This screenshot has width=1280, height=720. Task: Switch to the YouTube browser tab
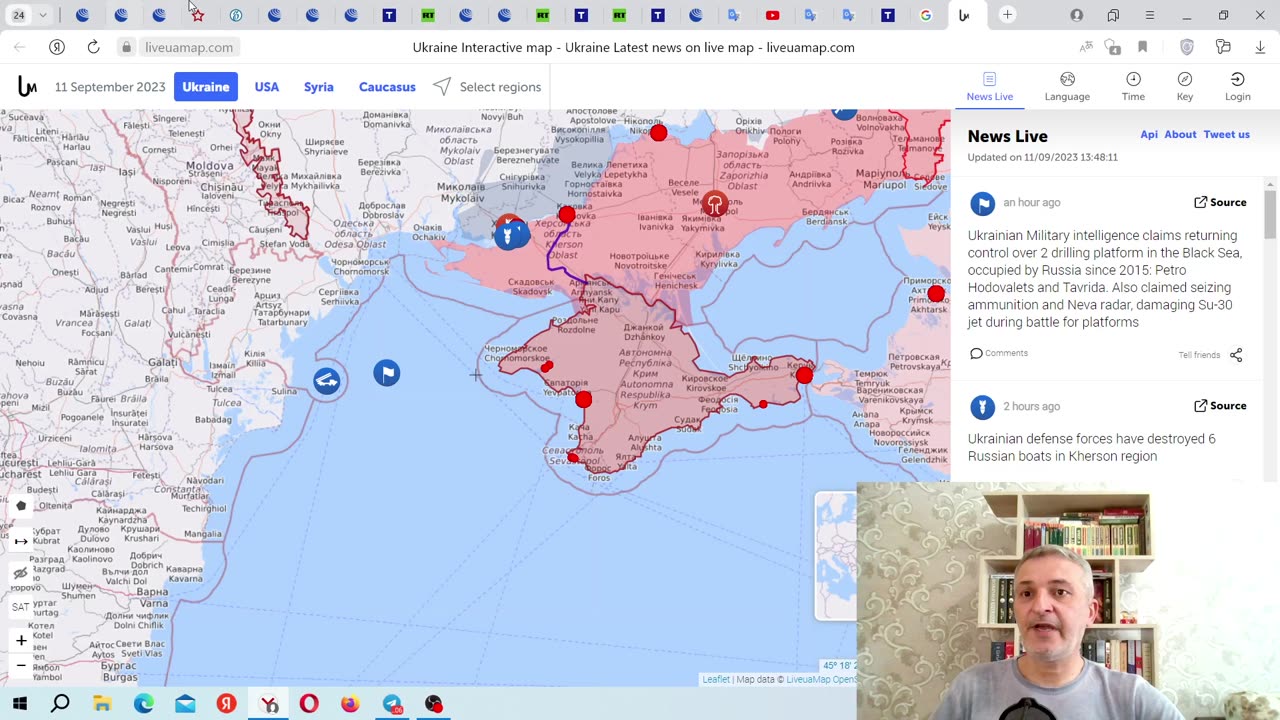click(772, 15)
